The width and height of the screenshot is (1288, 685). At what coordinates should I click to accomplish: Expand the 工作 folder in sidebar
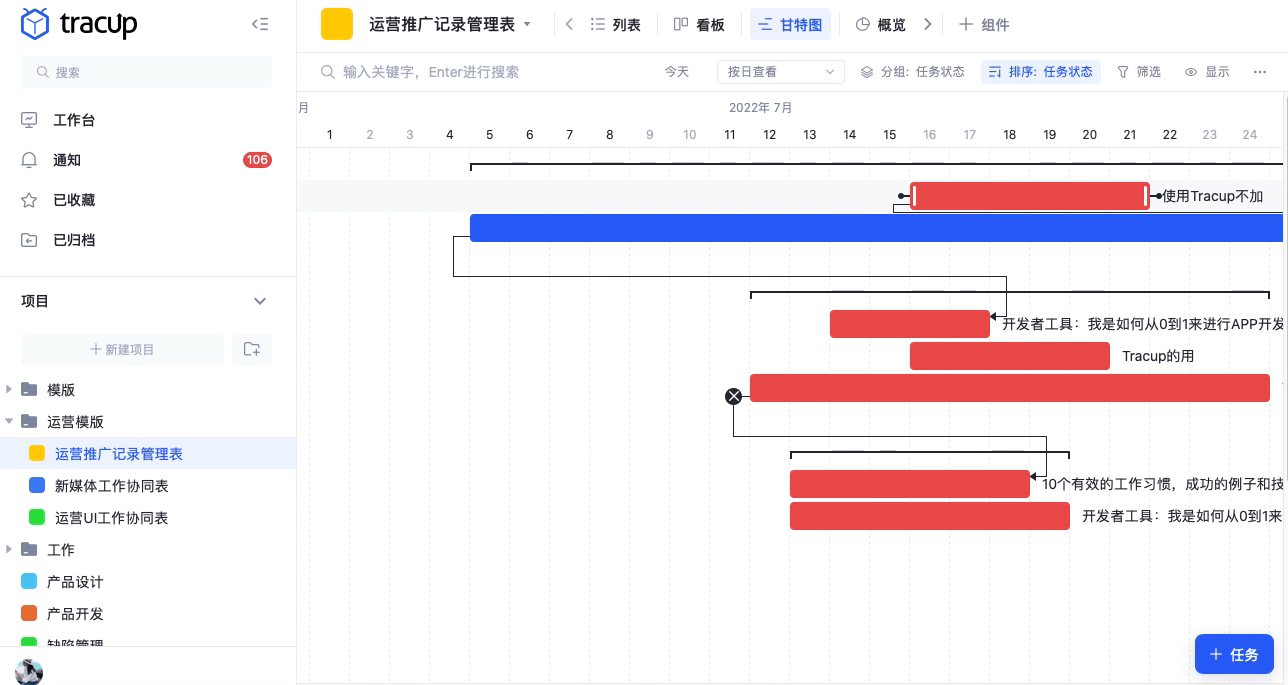[x=9, y=549]
